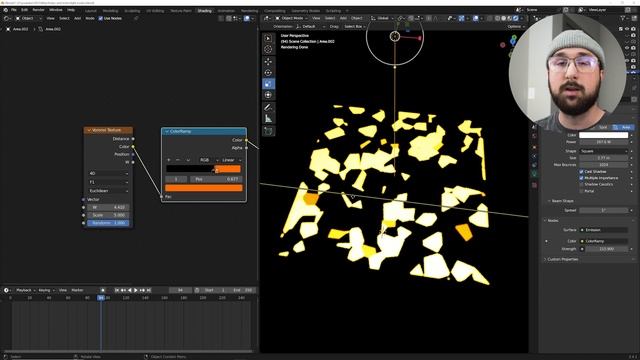640x360 pixels.
Task: Select the Select Box tool icon in viewport toolbar
Action: [x=268, y=38]
